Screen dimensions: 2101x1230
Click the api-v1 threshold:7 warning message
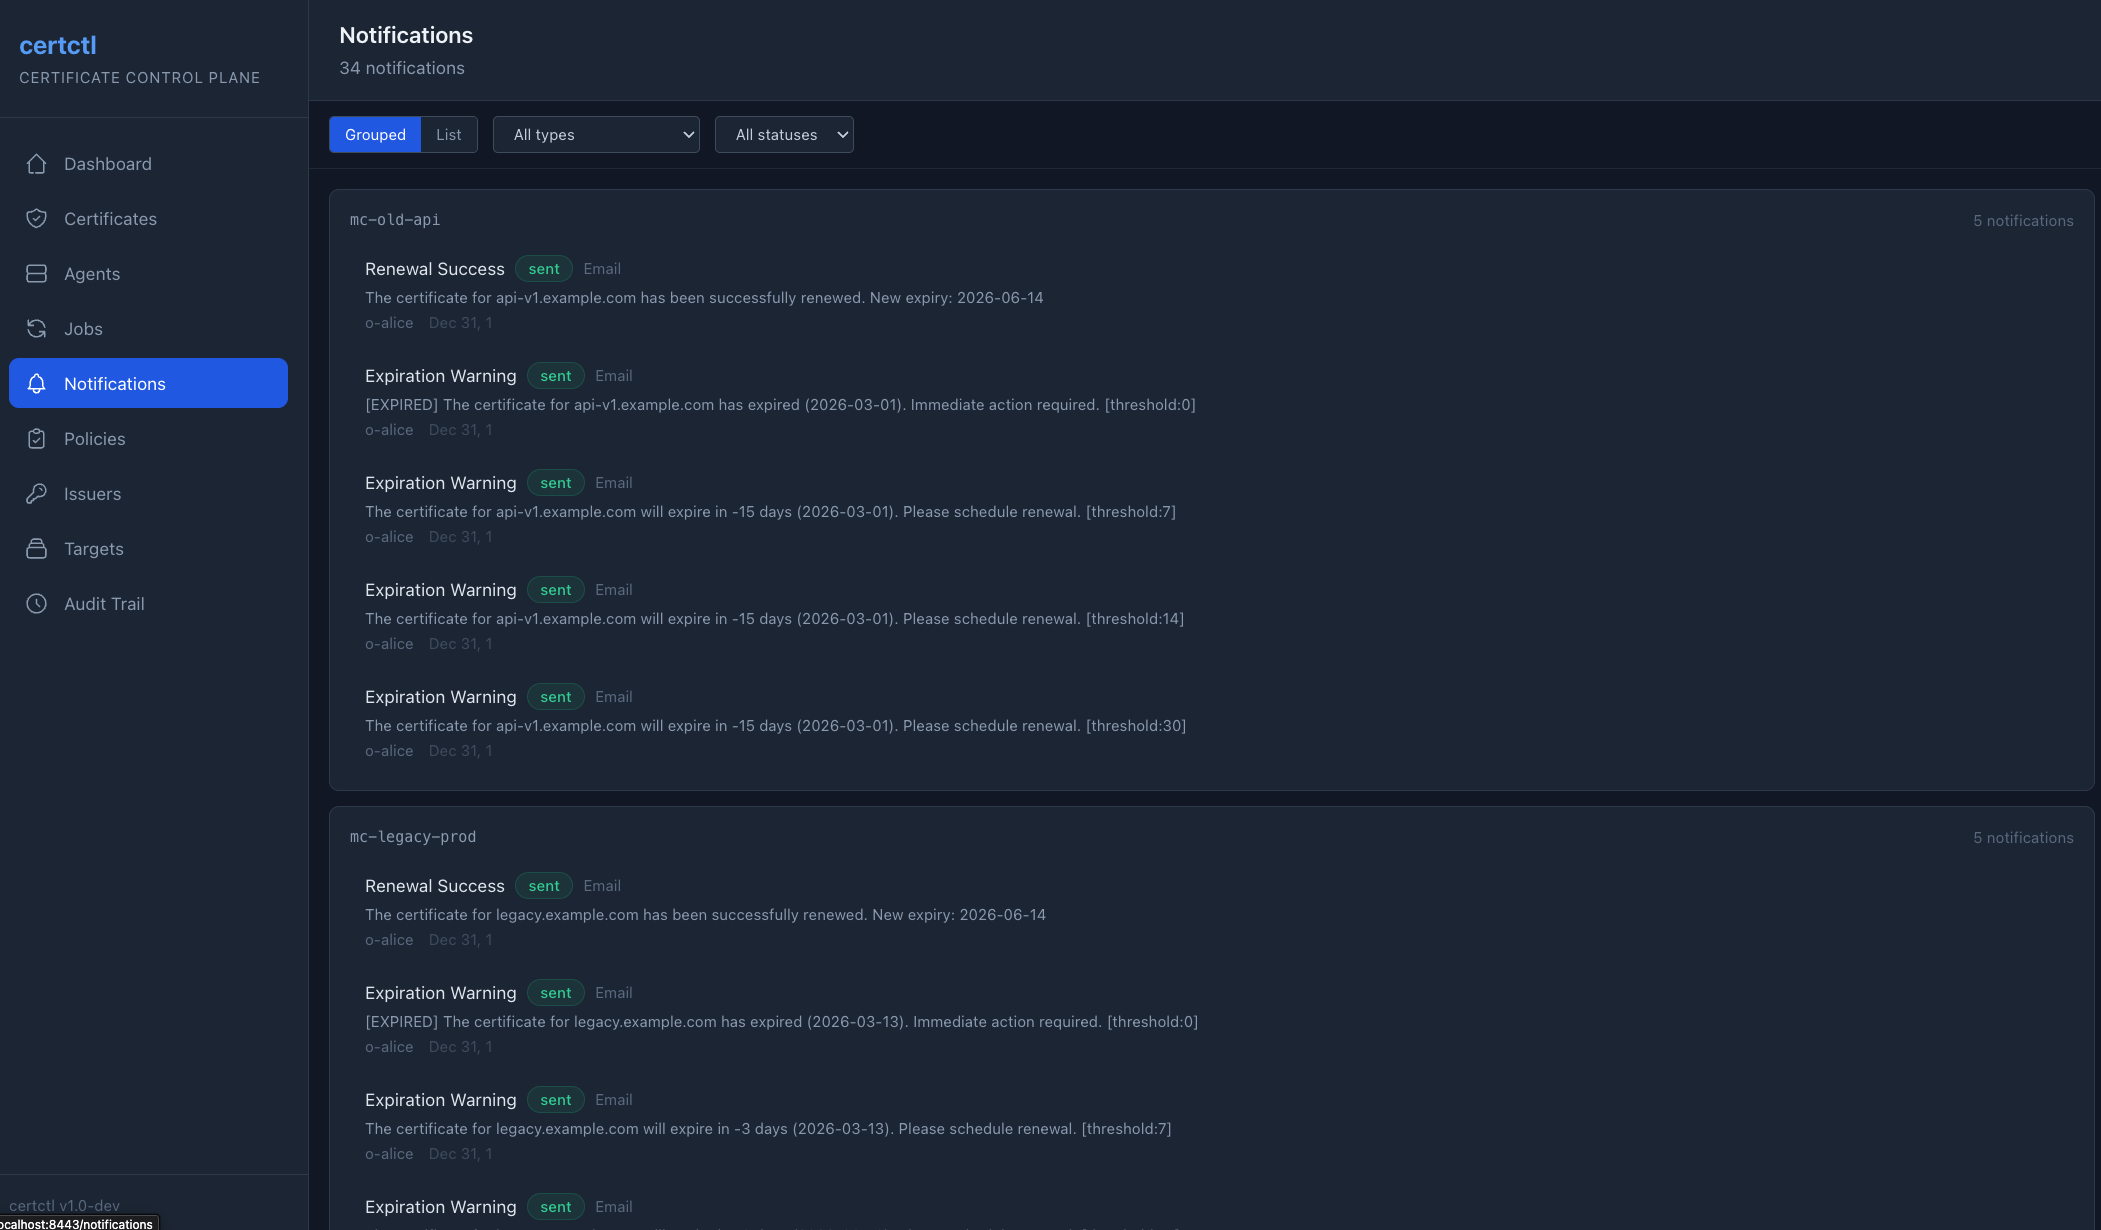point(770,512)
